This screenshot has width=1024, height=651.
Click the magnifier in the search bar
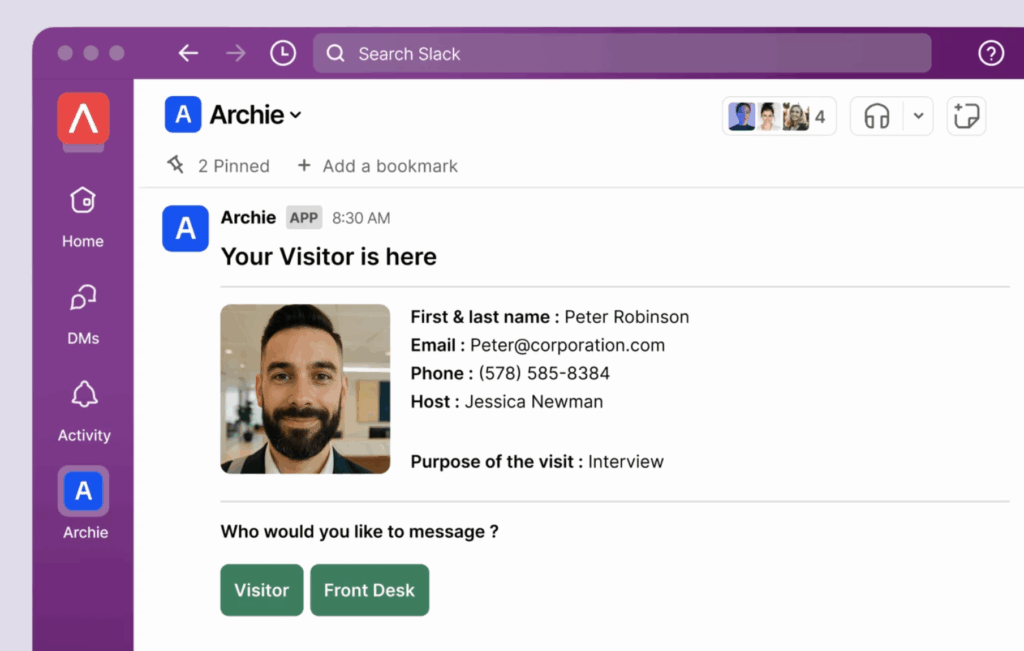tap(336, 53)
